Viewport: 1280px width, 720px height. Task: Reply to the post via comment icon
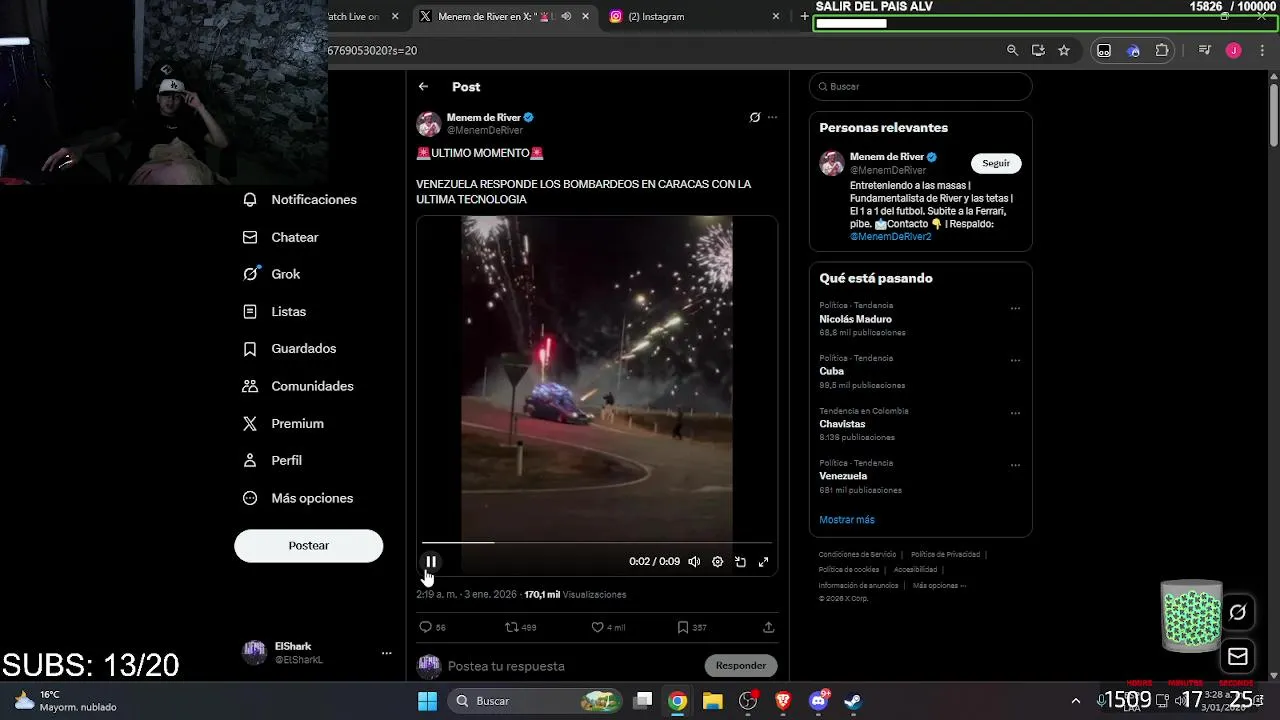click(425, 627)
